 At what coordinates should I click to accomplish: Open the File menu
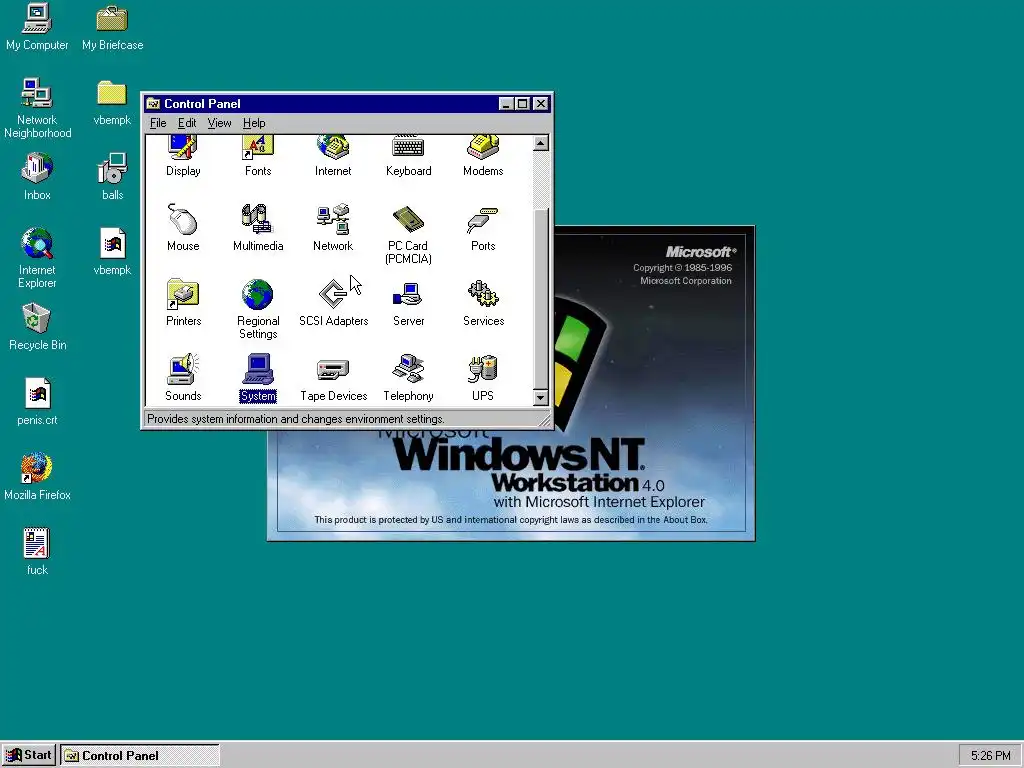[158, 123]
